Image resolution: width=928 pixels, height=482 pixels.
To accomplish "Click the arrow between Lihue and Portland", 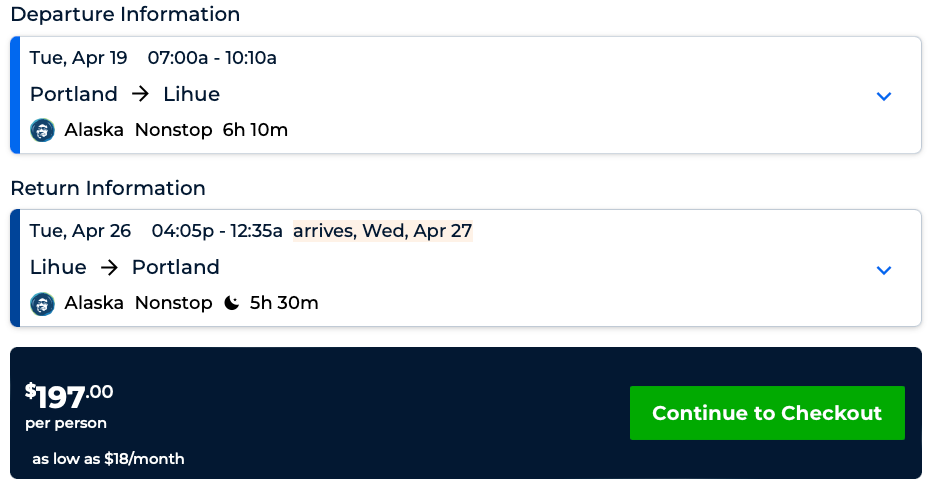I will pos(110,268).
